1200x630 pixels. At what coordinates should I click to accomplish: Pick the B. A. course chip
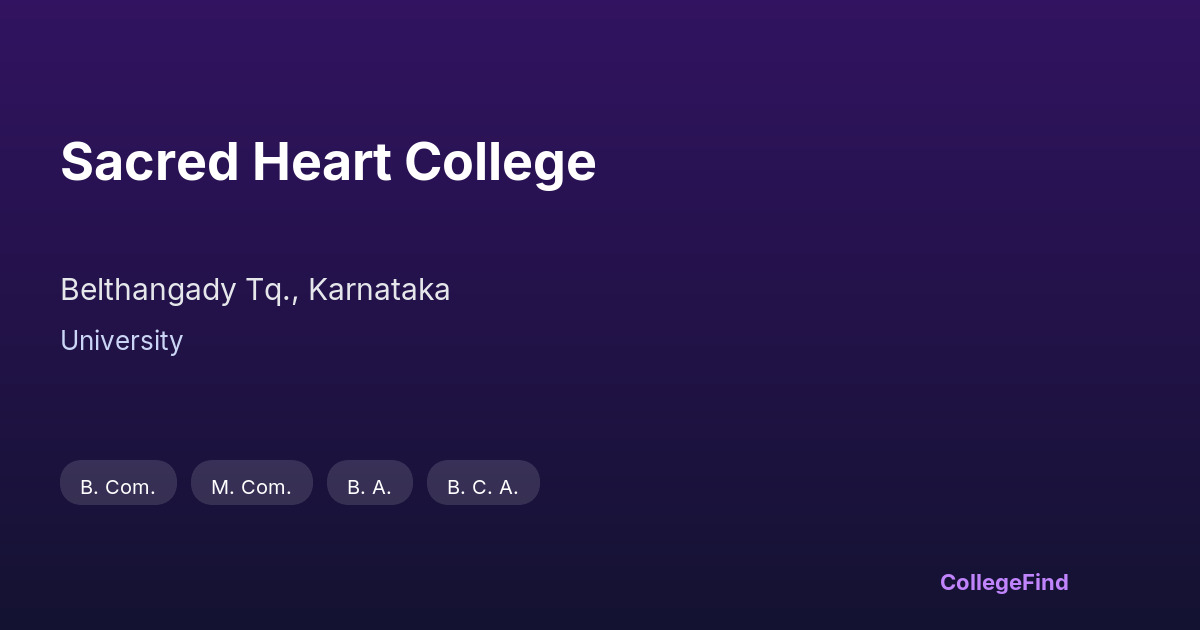pyautogui.click(x=369, y=486)
